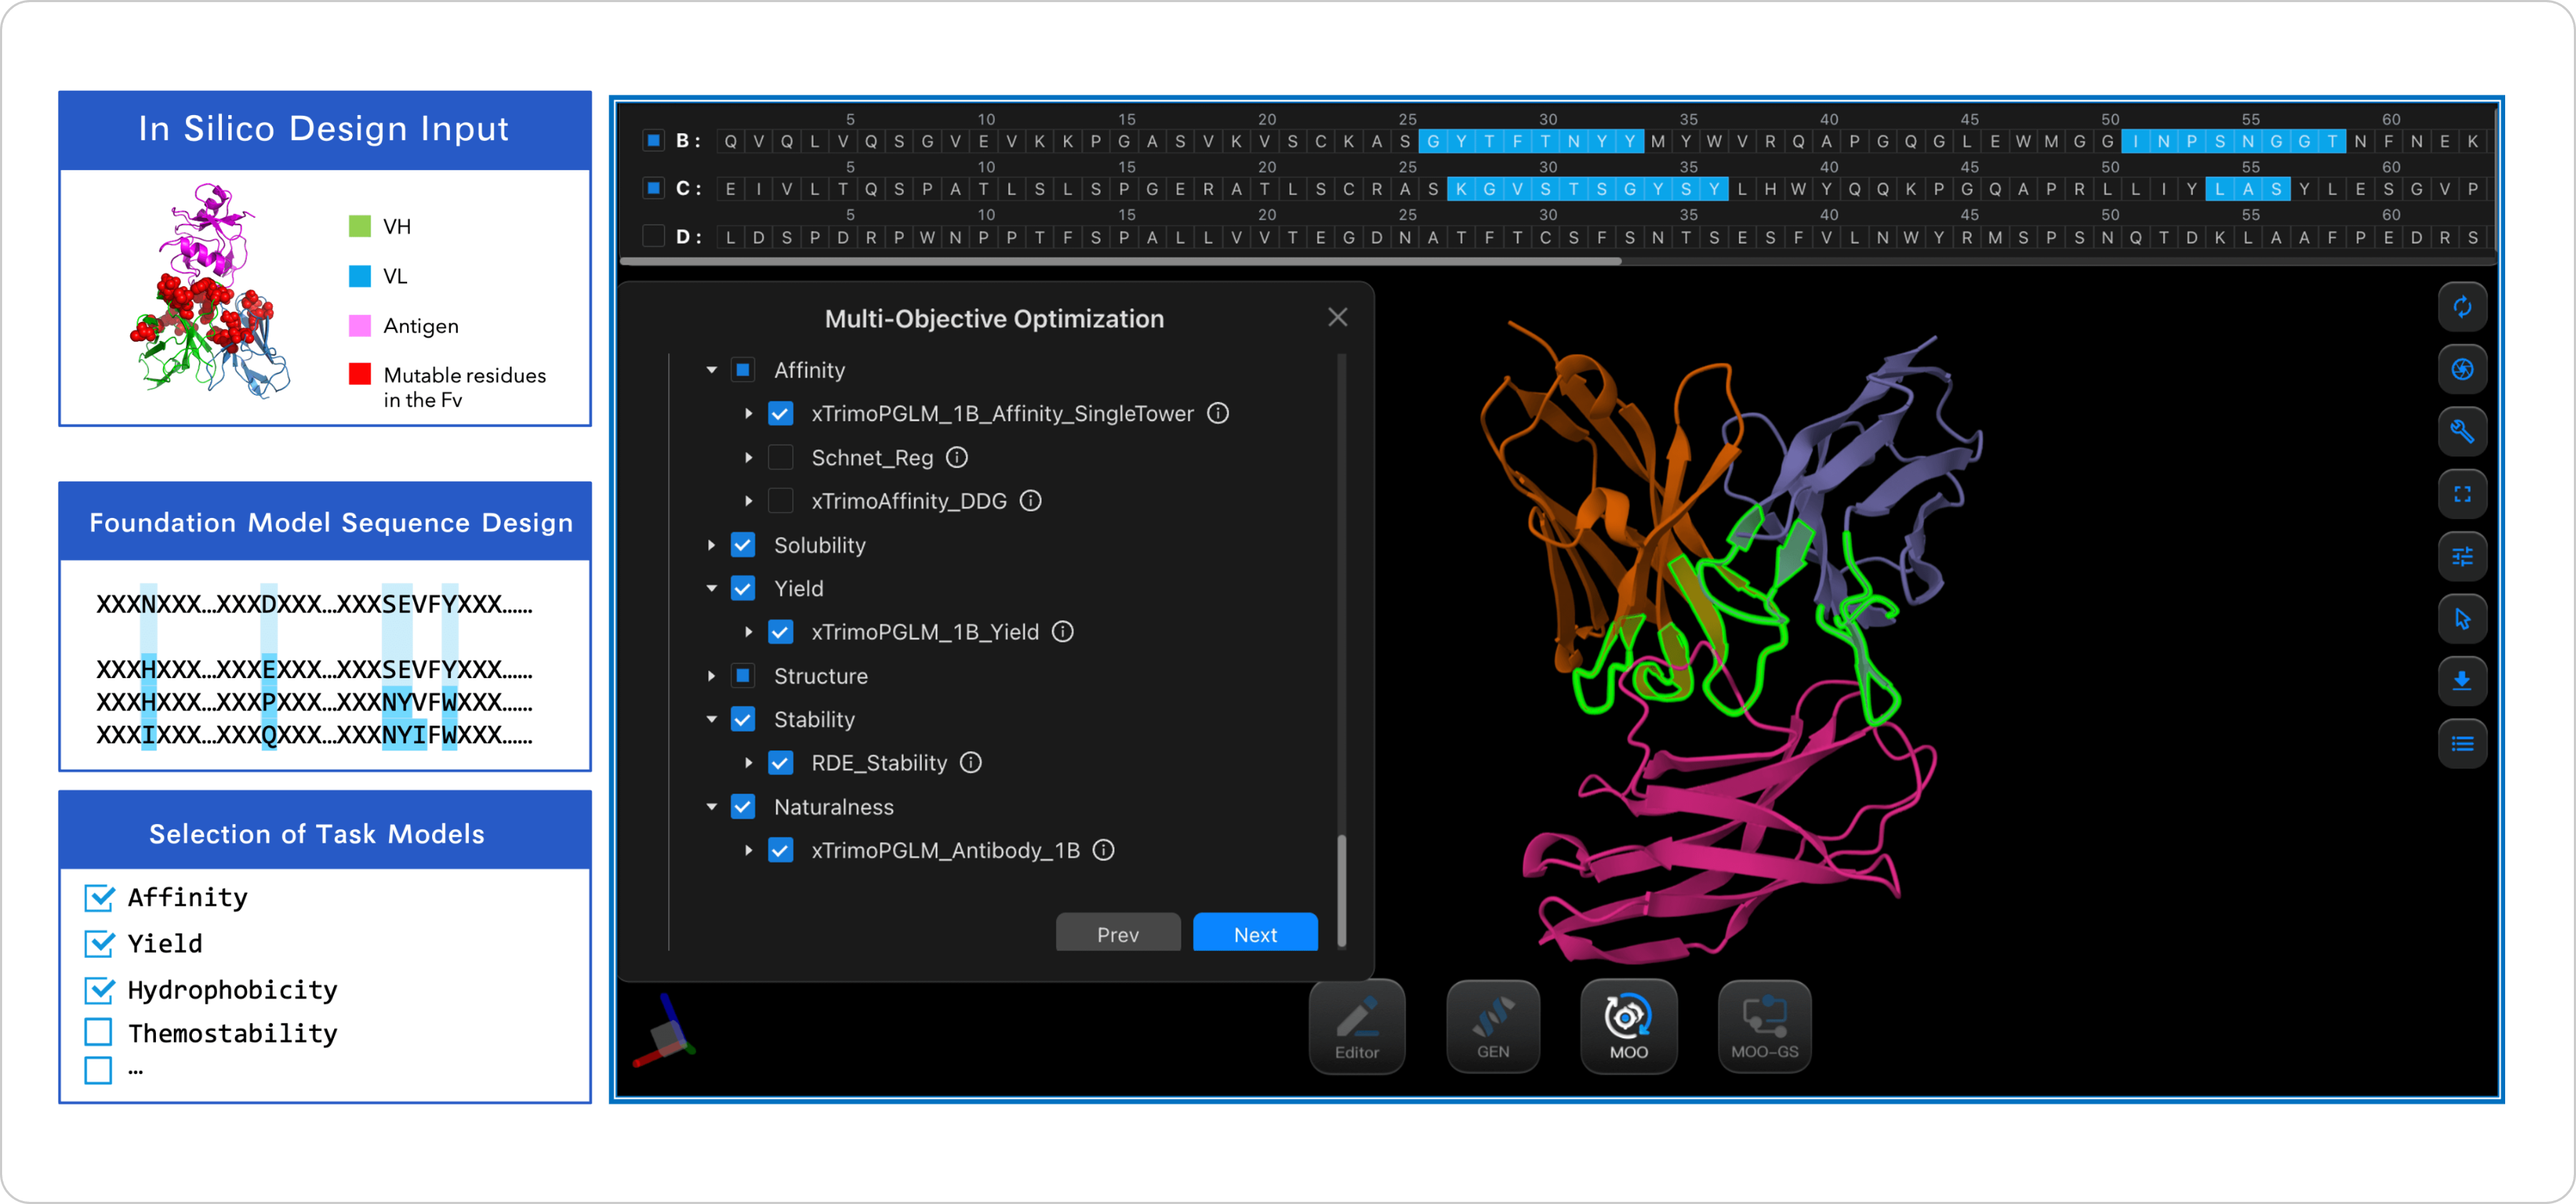This screenshot has width=2576, height=1204.
Task: Collapse the Affinity category
Action: coord(711,370)
